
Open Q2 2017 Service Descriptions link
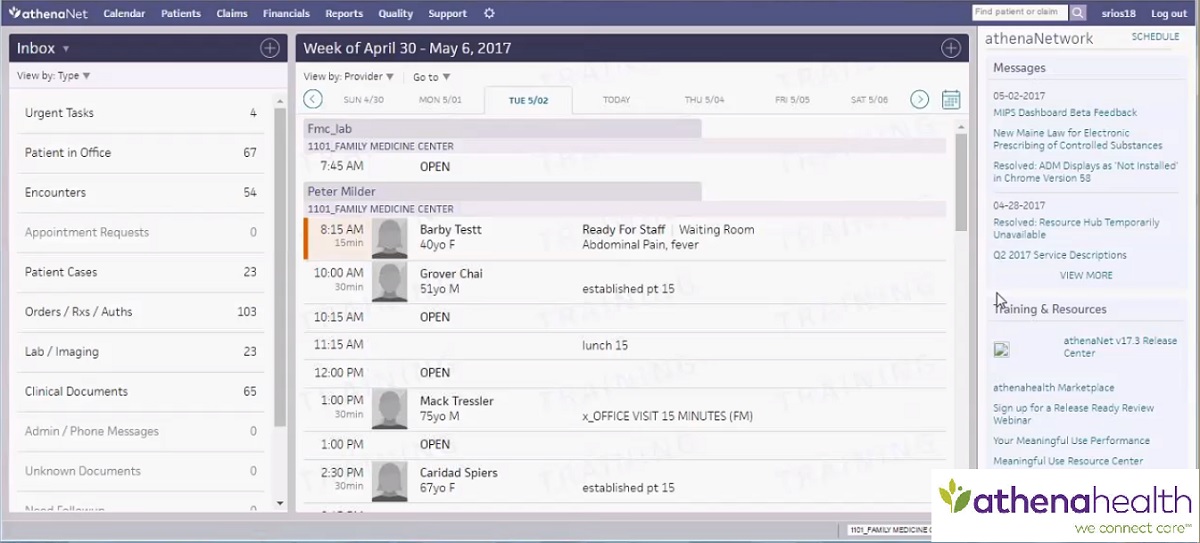pyautogui.click(x=1060, y=255)
